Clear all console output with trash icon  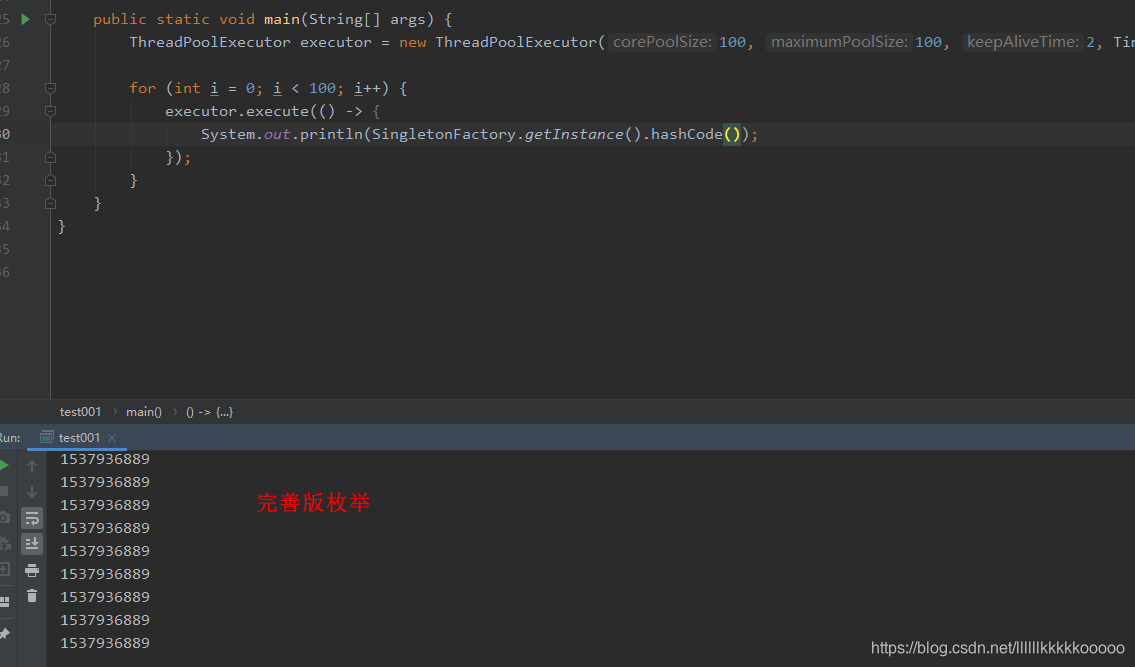(x=32, y=595)
